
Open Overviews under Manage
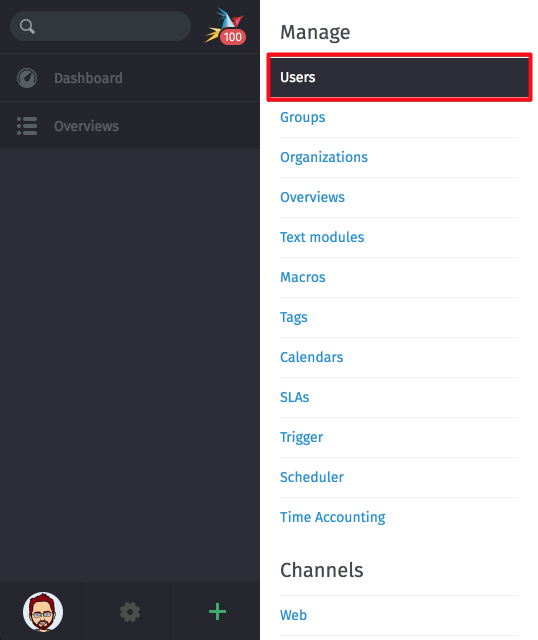point(312,197)
